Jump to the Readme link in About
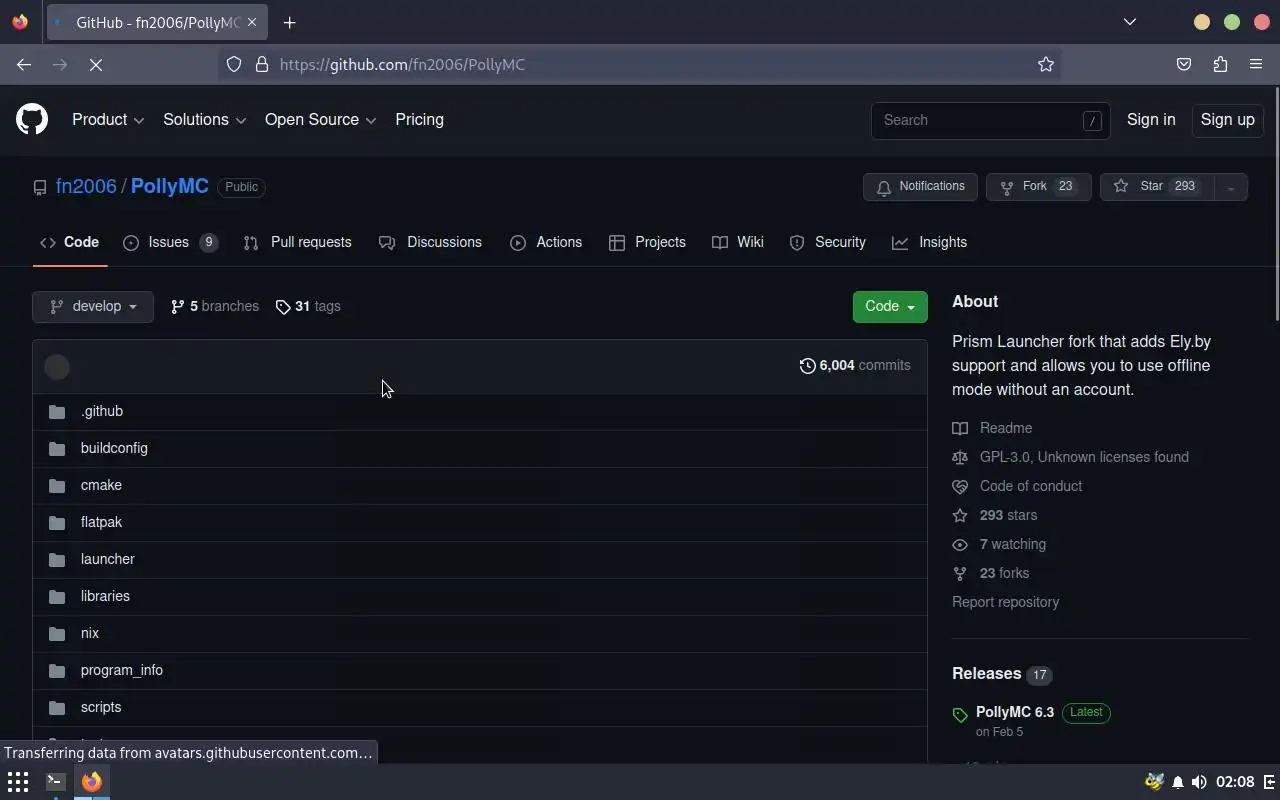Screen dimensions: 1280x800 pyautogui.click(x=992, y=428)
